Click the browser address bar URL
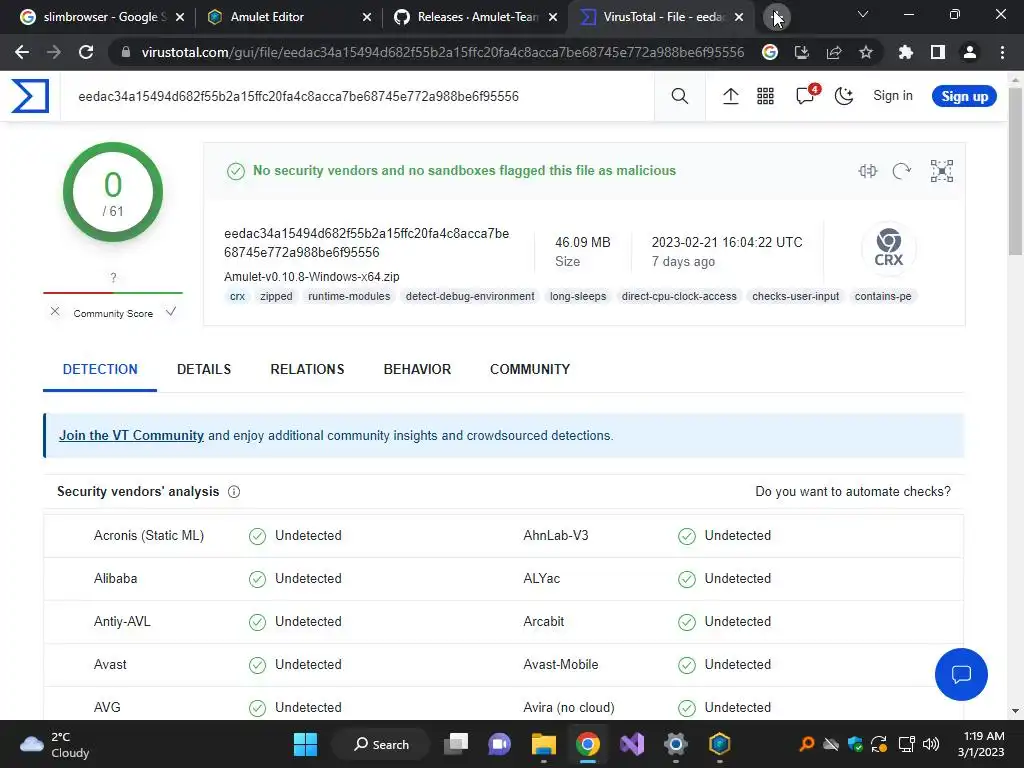Viewport: 1024px width, 768px height. pos(442,52)
